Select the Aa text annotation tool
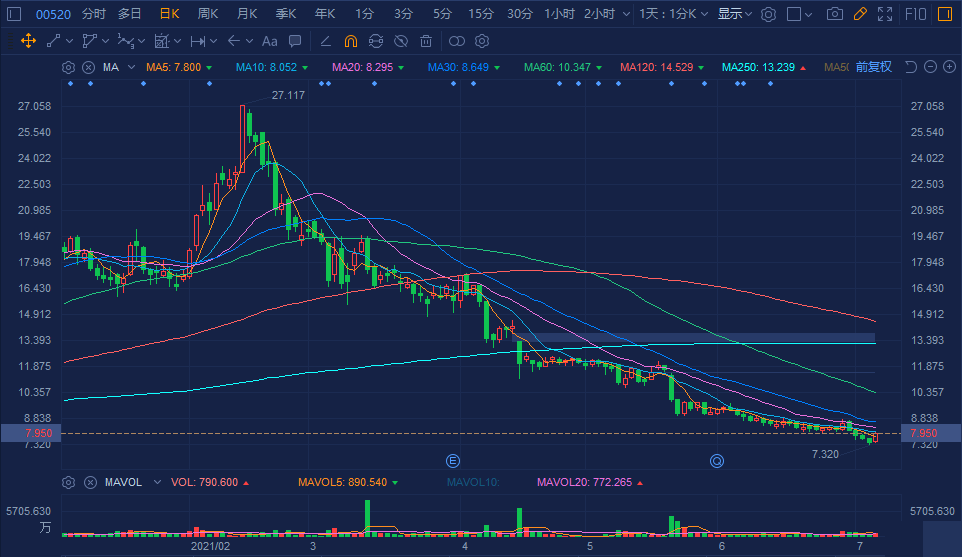Image resolution: width=962 pixels, height=557 pixels. pos(269,41)
